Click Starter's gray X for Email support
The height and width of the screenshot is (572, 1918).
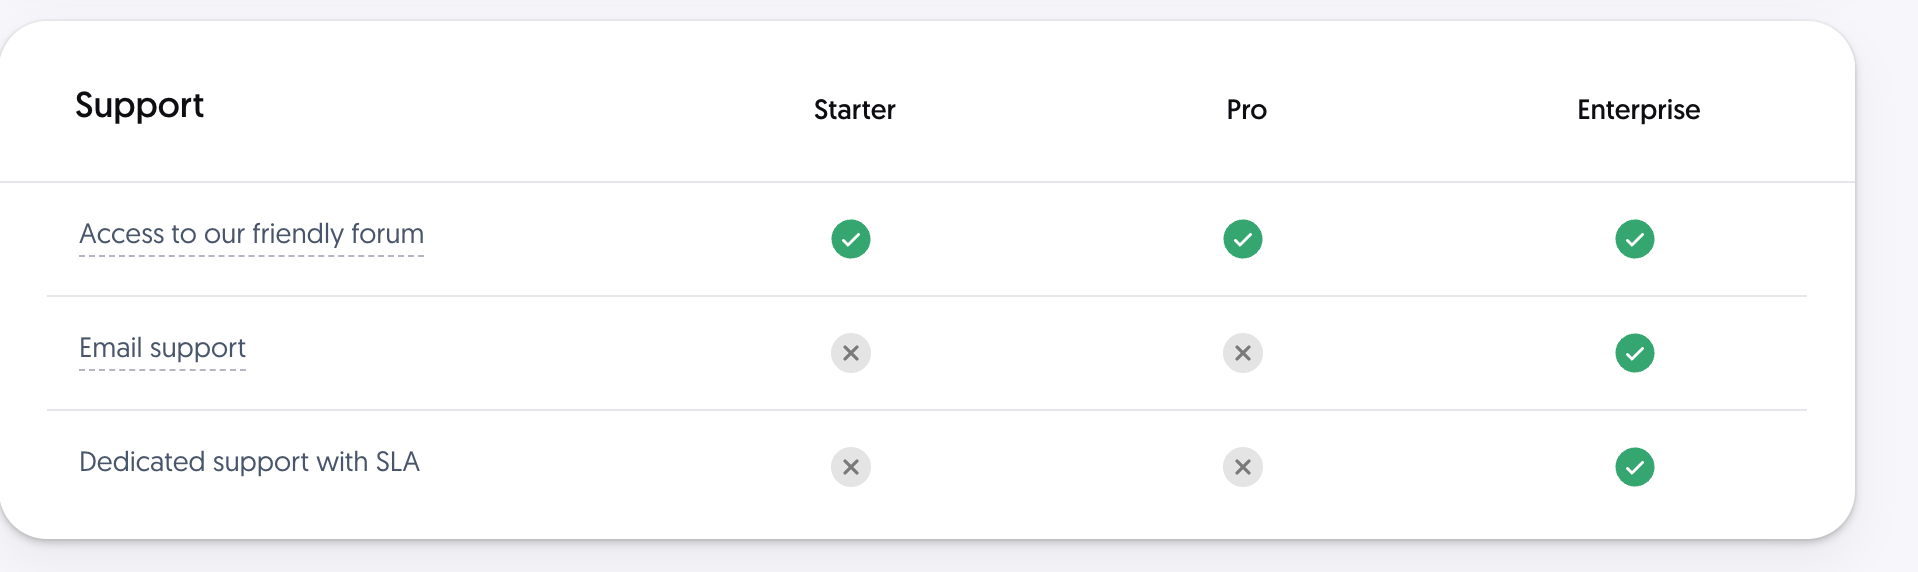point(851,353)
